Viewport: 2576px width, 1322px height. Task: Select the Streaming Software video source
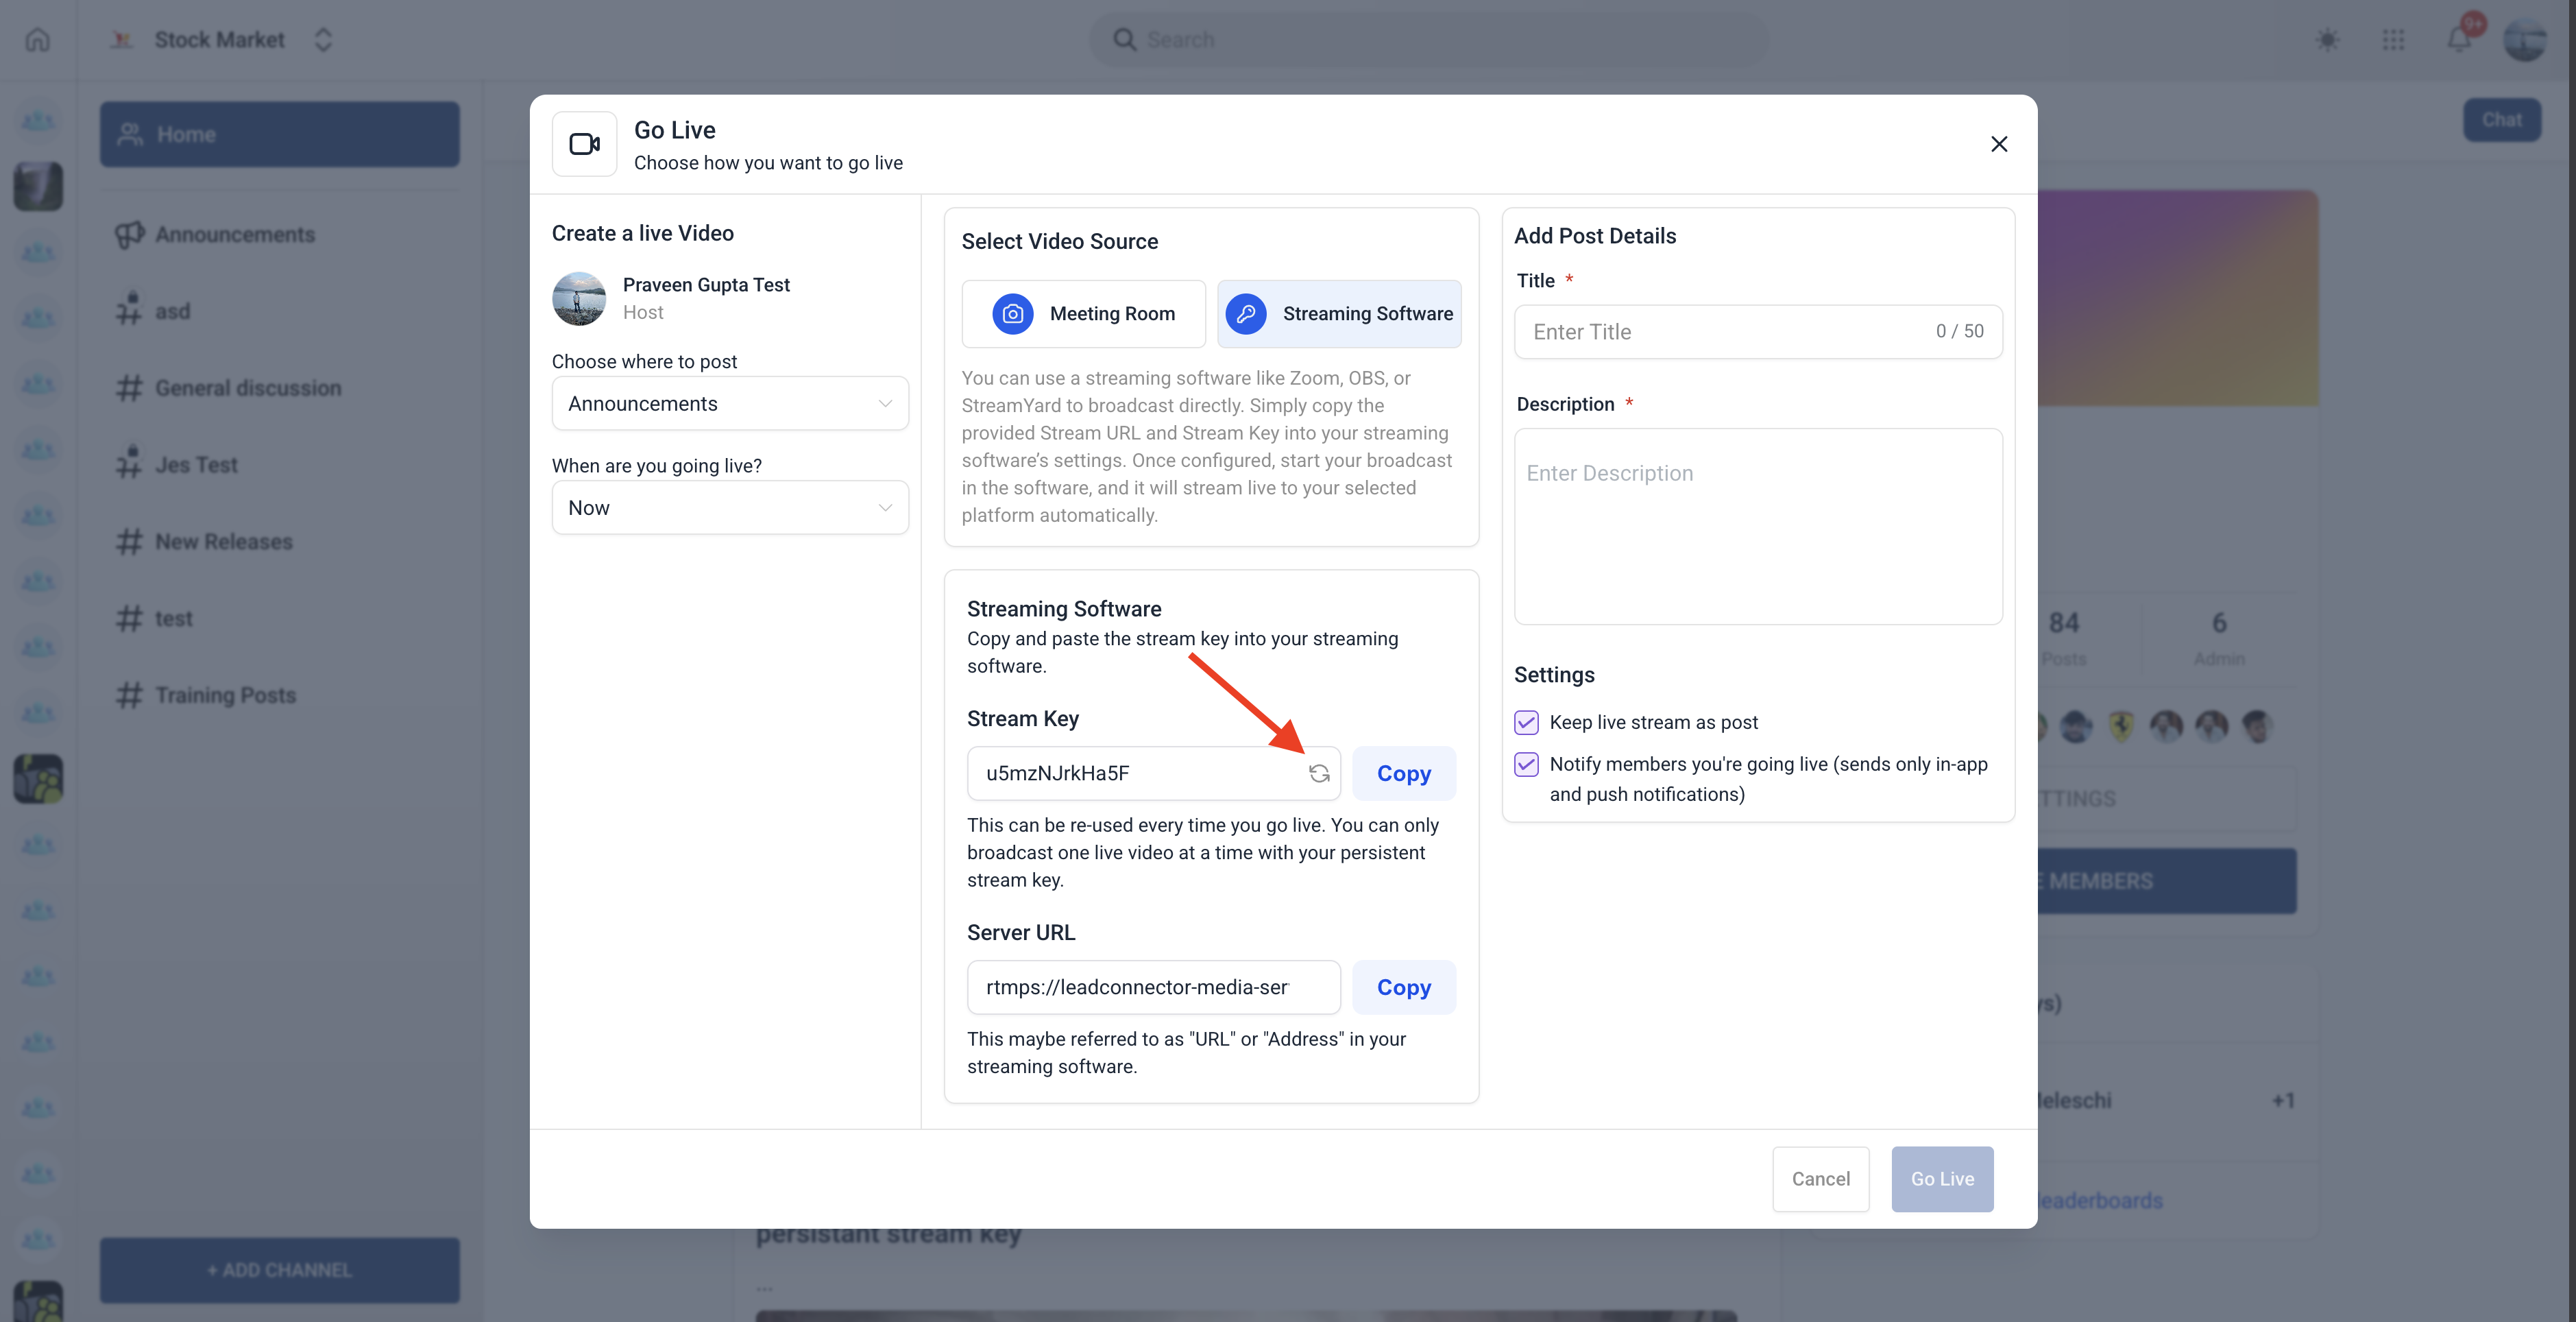1338,314
